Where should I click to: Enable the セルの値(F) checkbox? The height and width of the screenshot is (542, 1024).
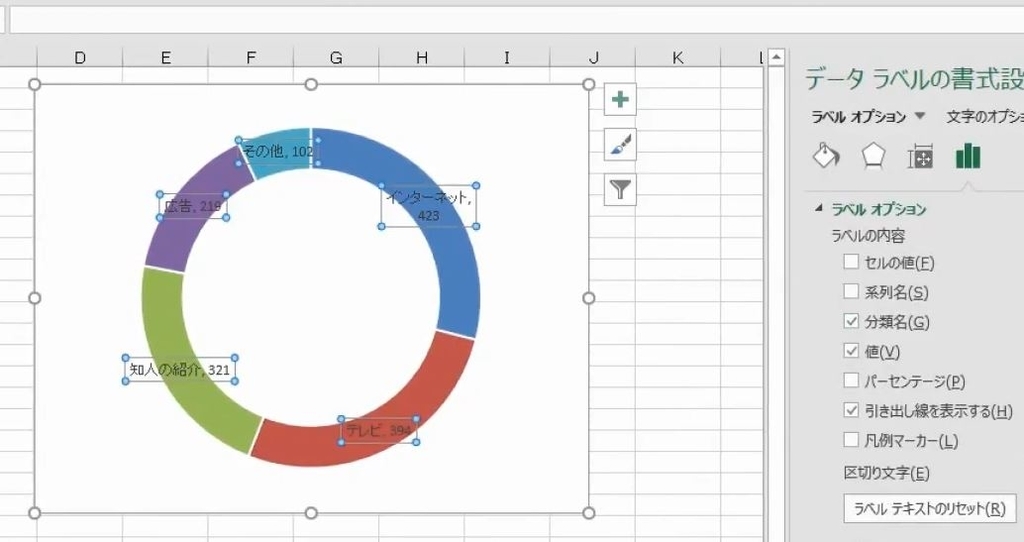pos(850,262)
